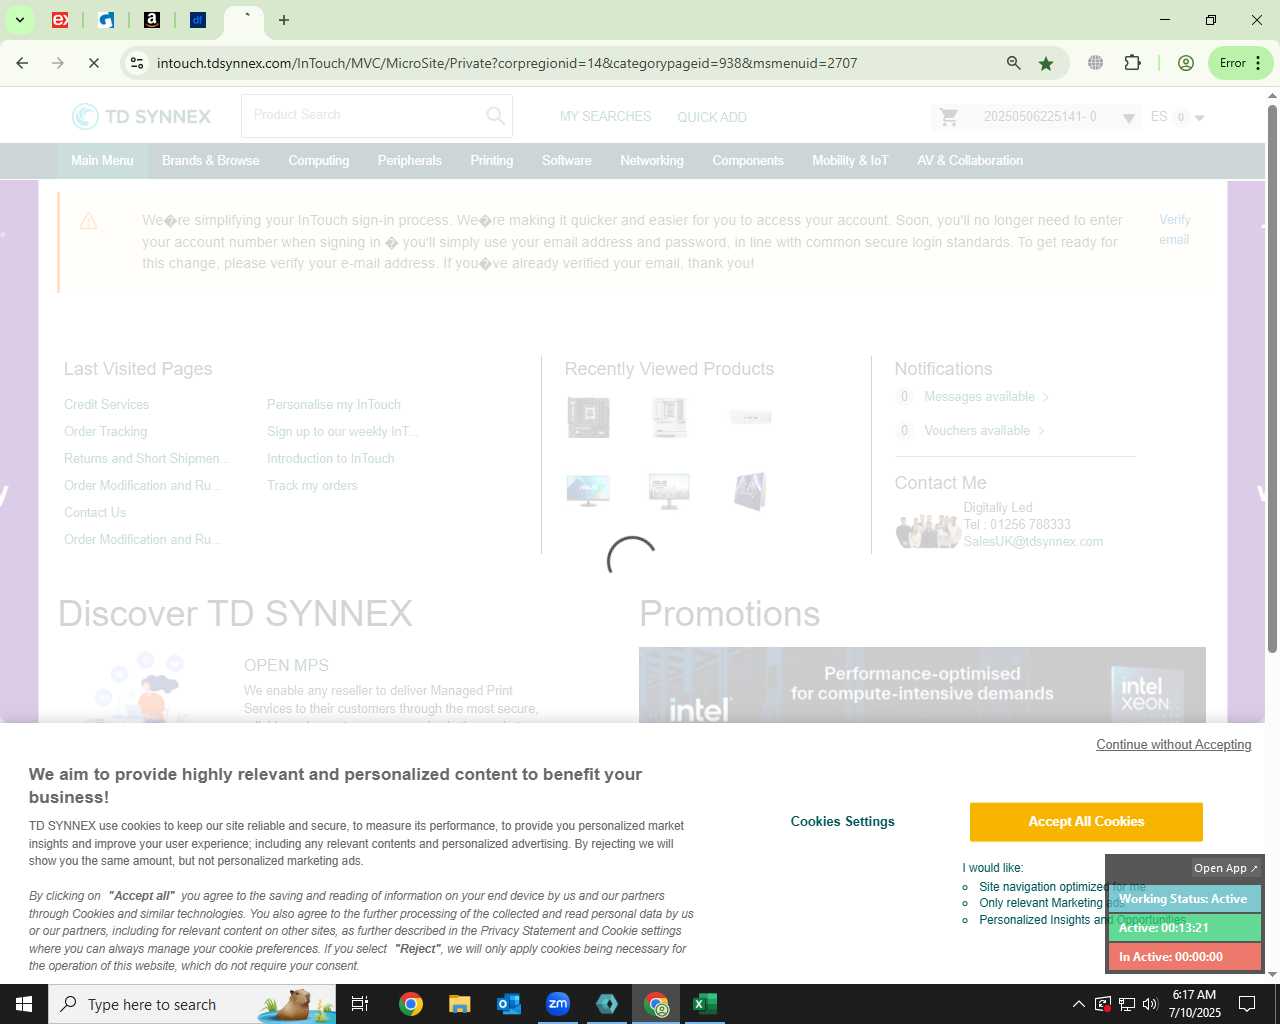Switch to the dark blue 'df' tab
The height and width of the screenshot is (1024, 1280).
(x=198, y=20)
